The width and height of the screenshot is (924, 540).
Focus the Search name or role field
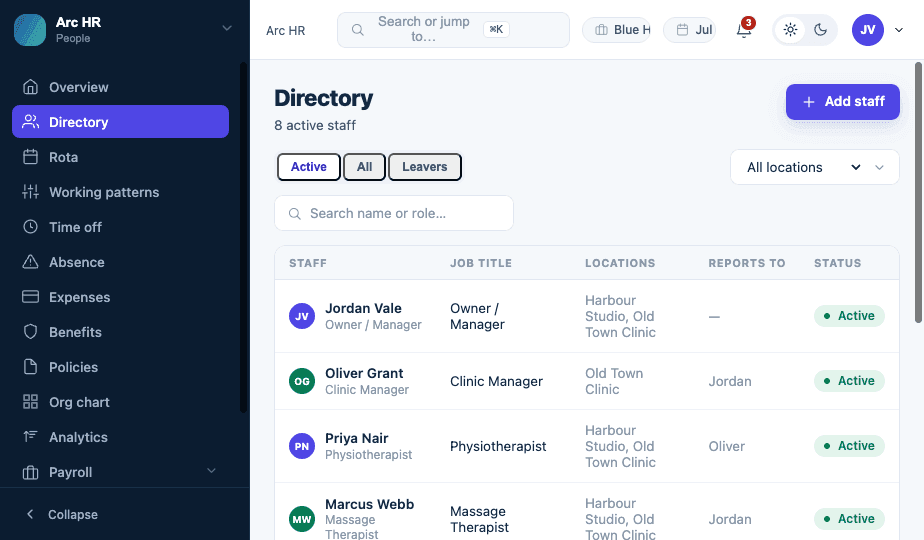[394, 213]
